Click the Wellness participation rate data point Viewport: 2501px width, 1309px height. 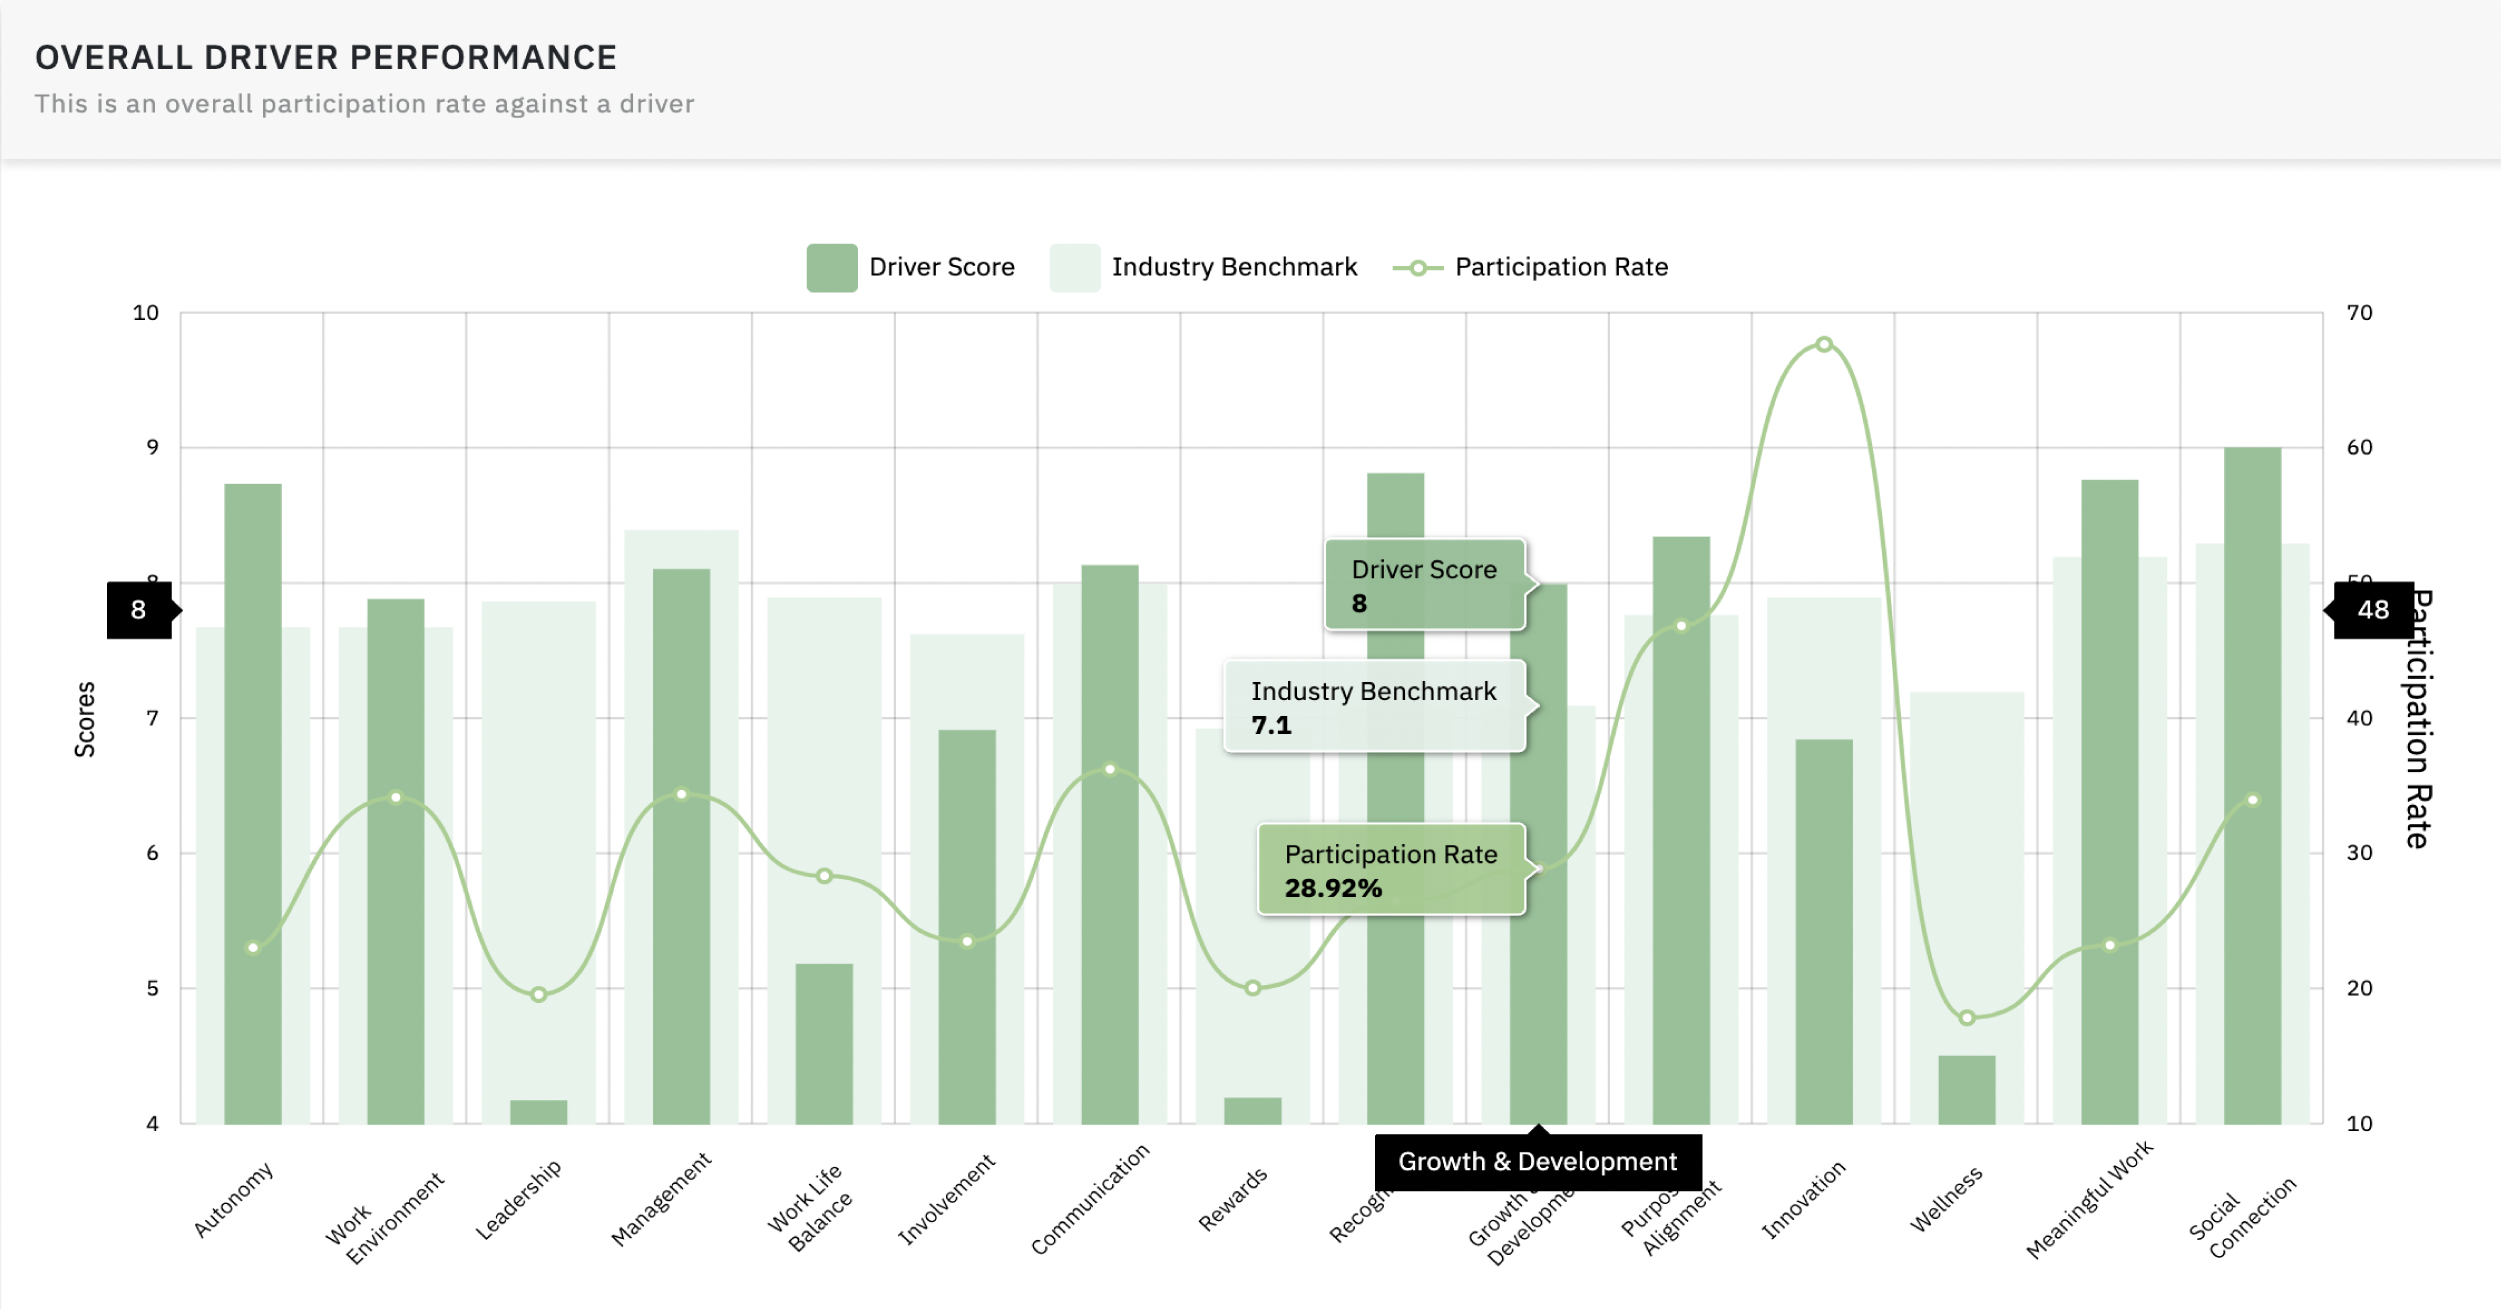(1966, 1018)
